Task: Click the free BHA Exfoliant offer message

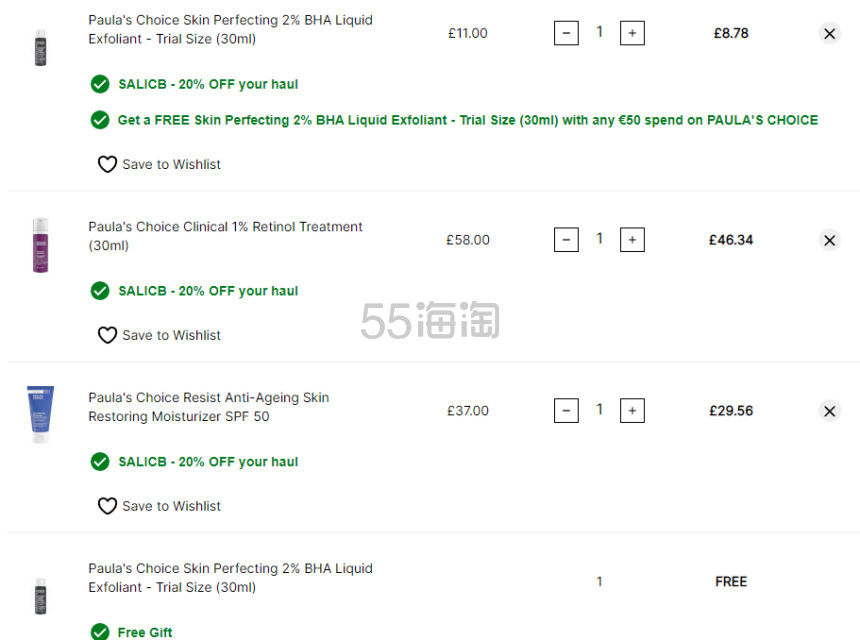Action: coord(468,120)
